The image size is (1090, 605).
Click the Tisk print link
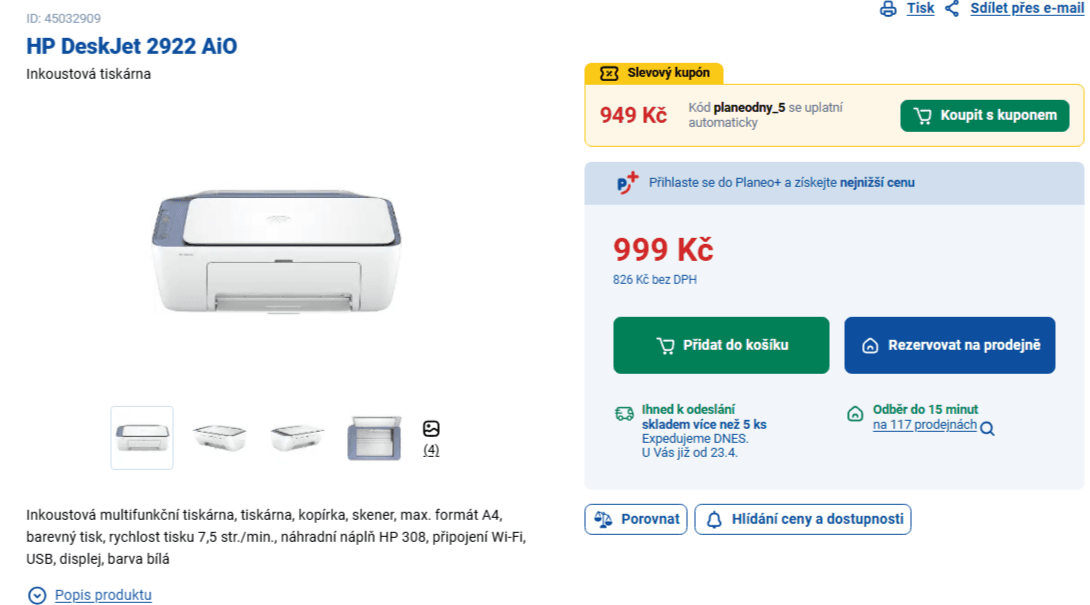tap(920, 9)
